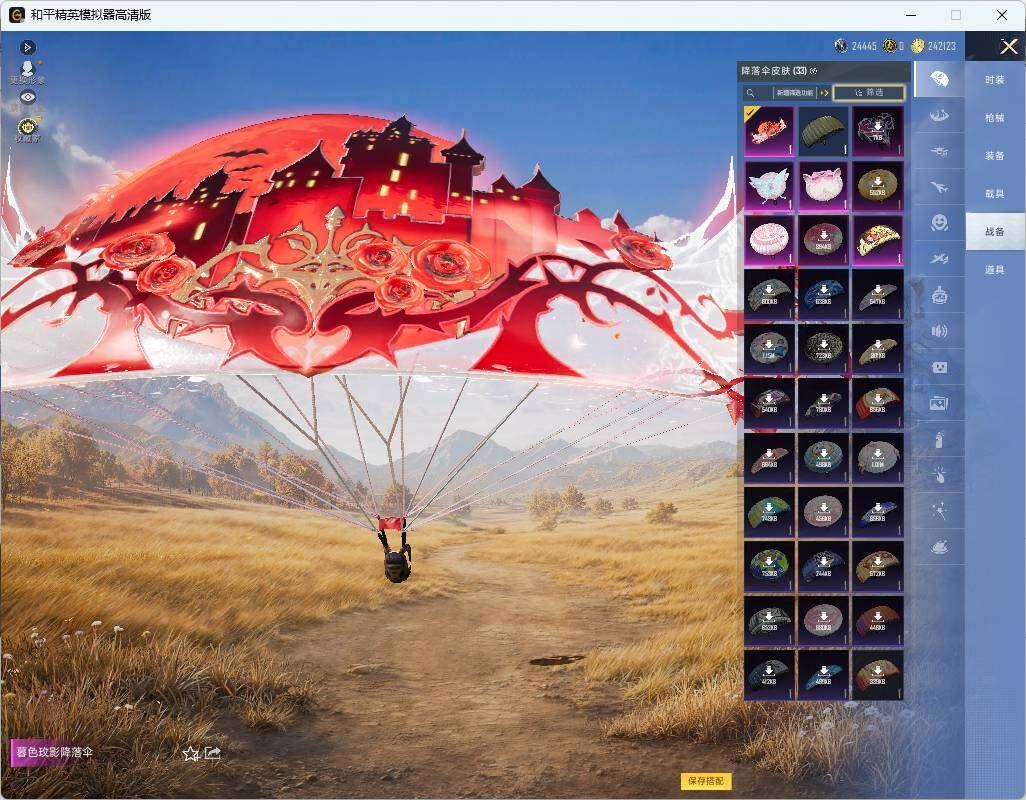Select the equipped flame parachute thumbnail
The width and height of the screenshot is (1026, 800).
point(769,131)
